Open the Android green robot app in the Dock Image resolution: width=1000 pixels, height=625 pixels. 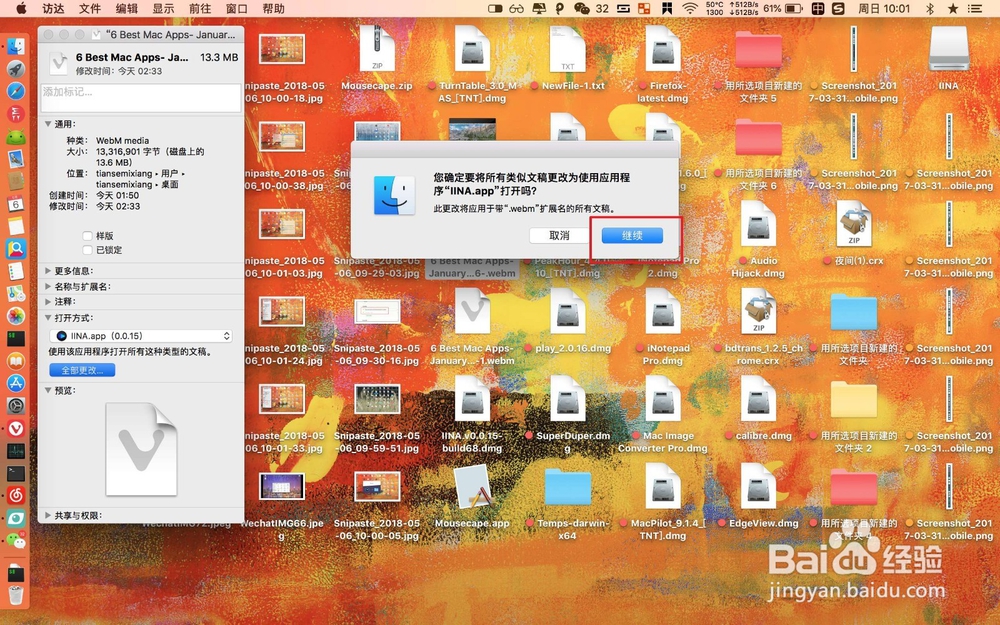(16, 136)
